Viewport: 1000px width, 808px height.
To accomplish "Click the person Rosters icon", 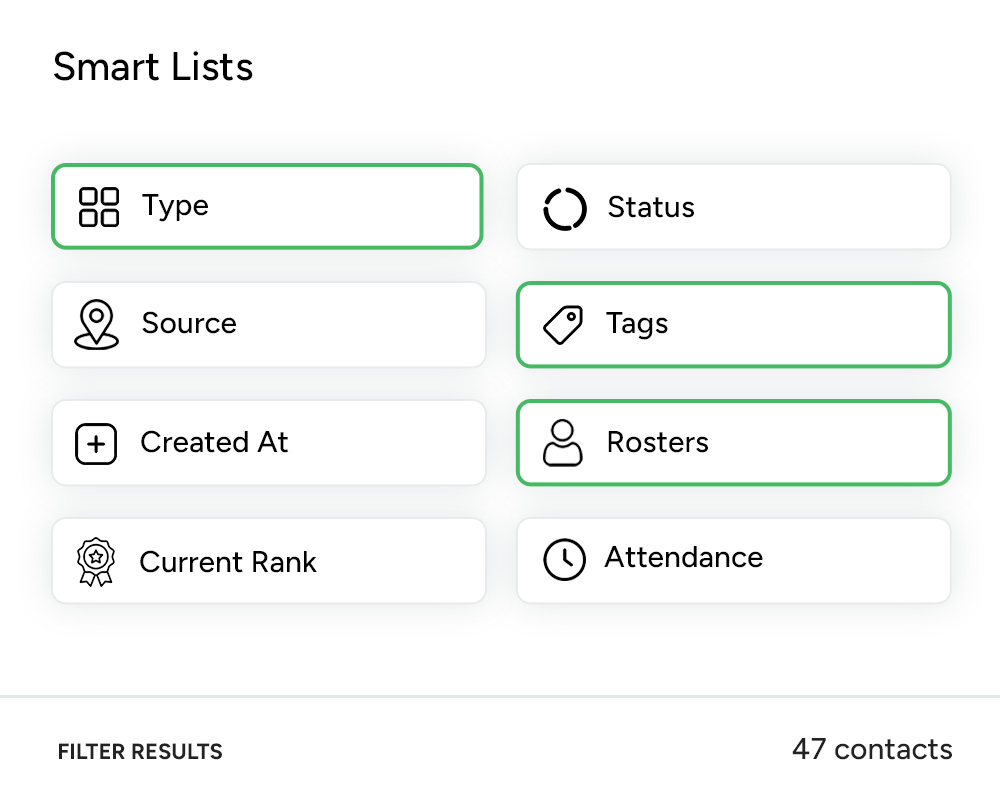I will (563, 443).
